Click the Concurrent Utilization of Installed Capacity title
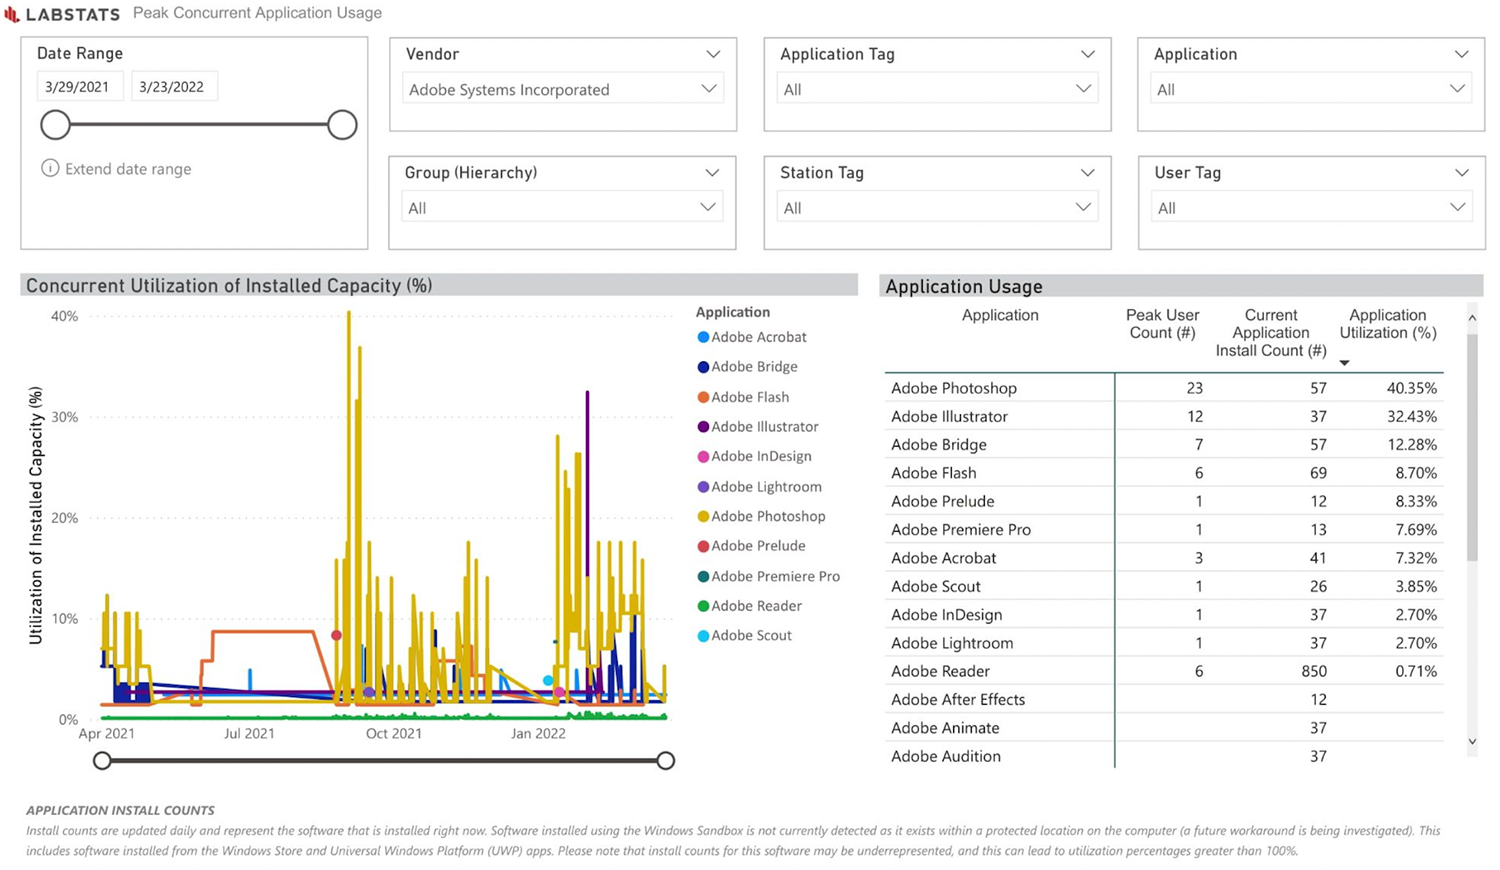 click(x=229, y=286)
